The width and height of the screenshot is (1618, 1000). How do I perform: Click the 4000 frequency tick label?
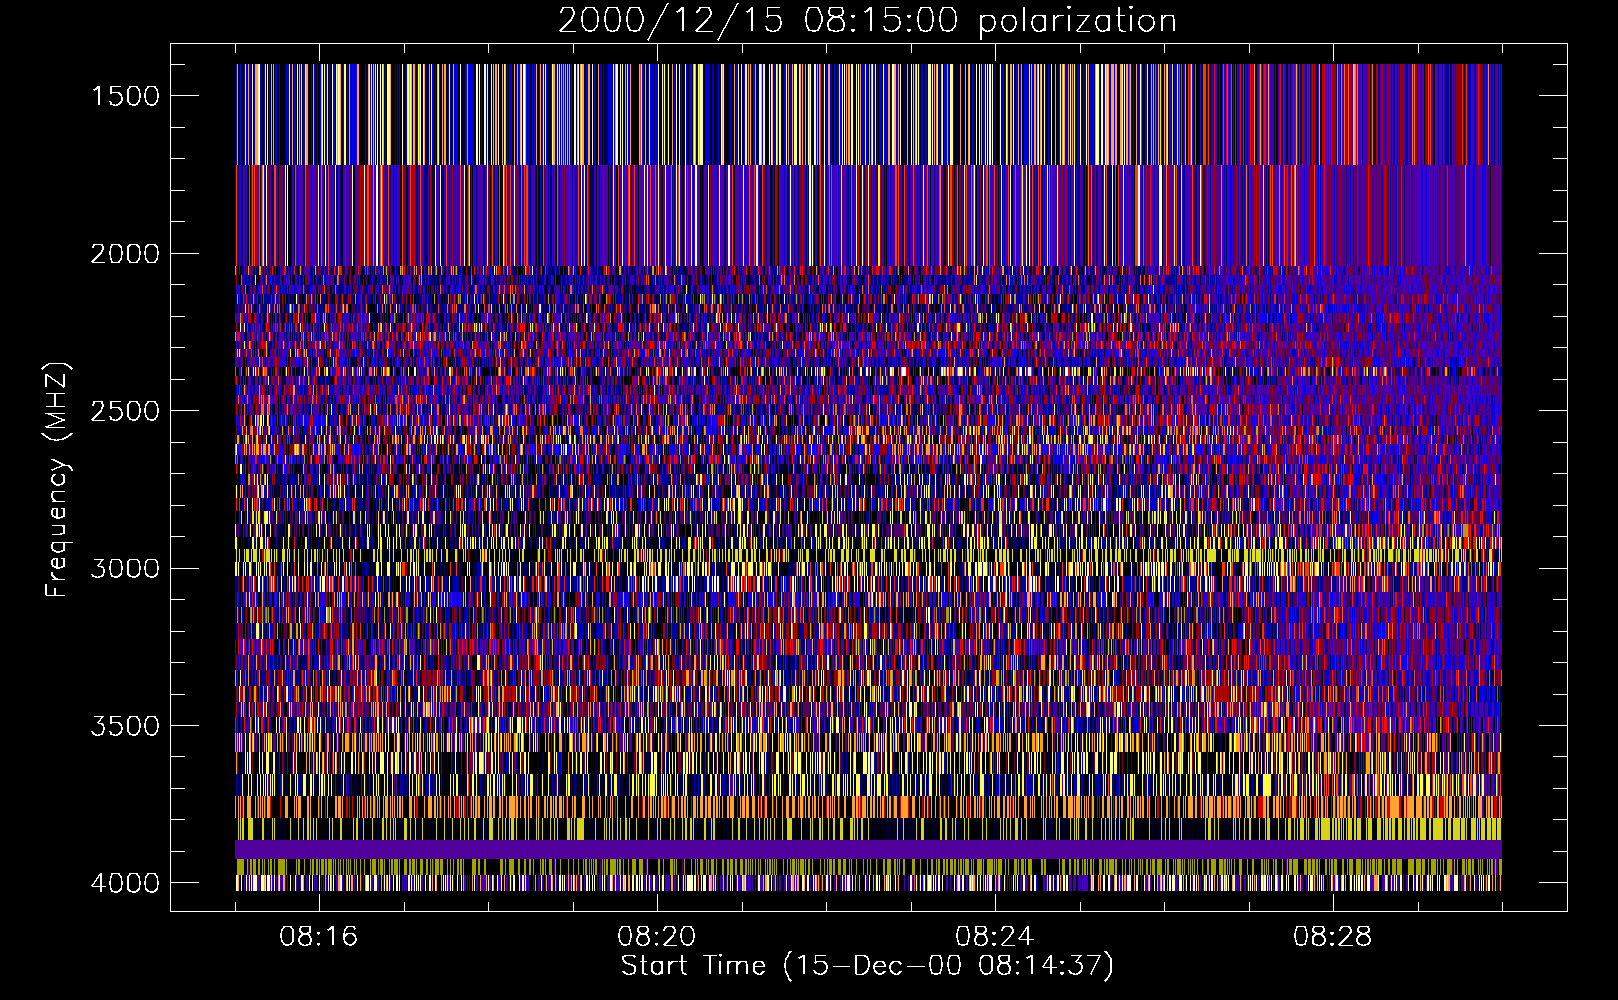point(125,883)
